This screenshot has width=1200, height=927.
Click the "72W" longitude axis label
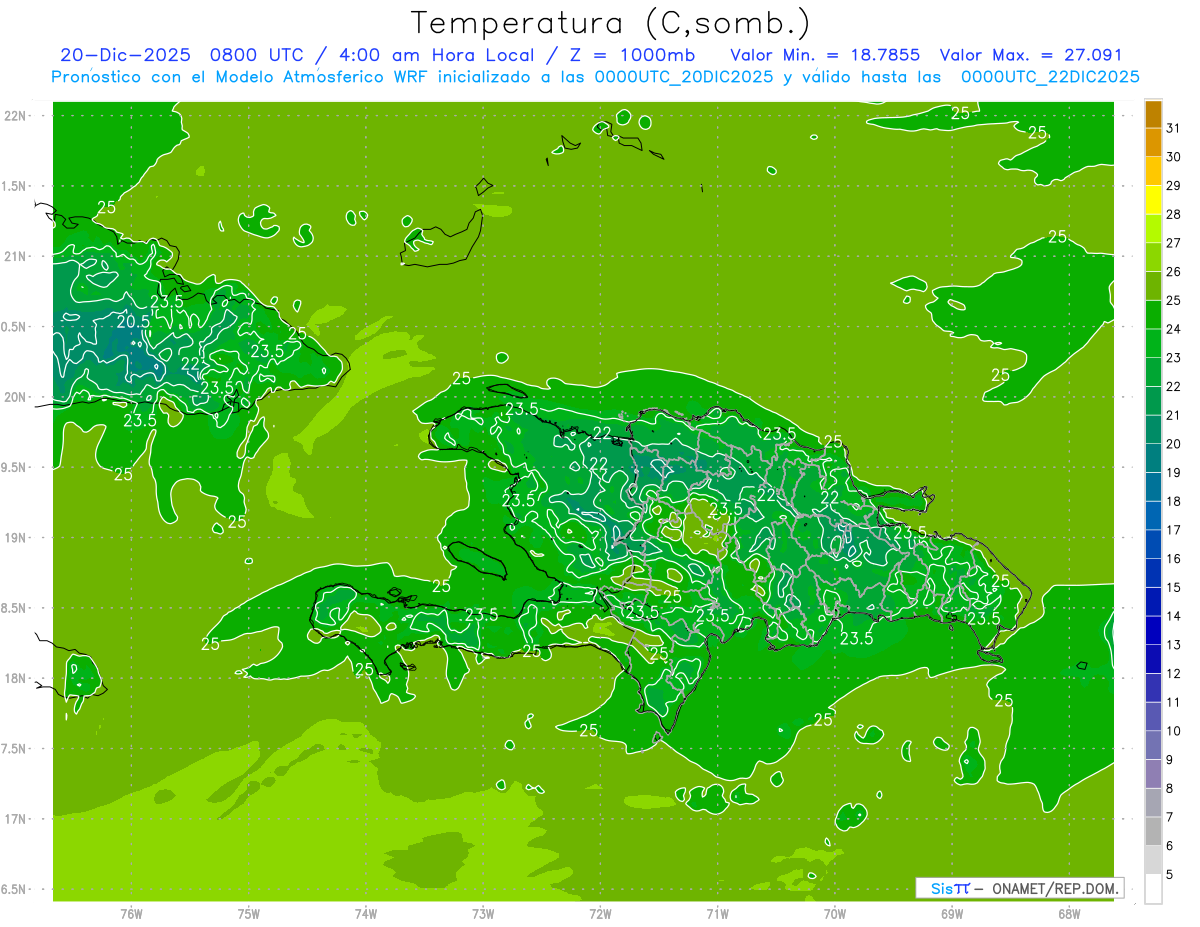pos(600,912)
